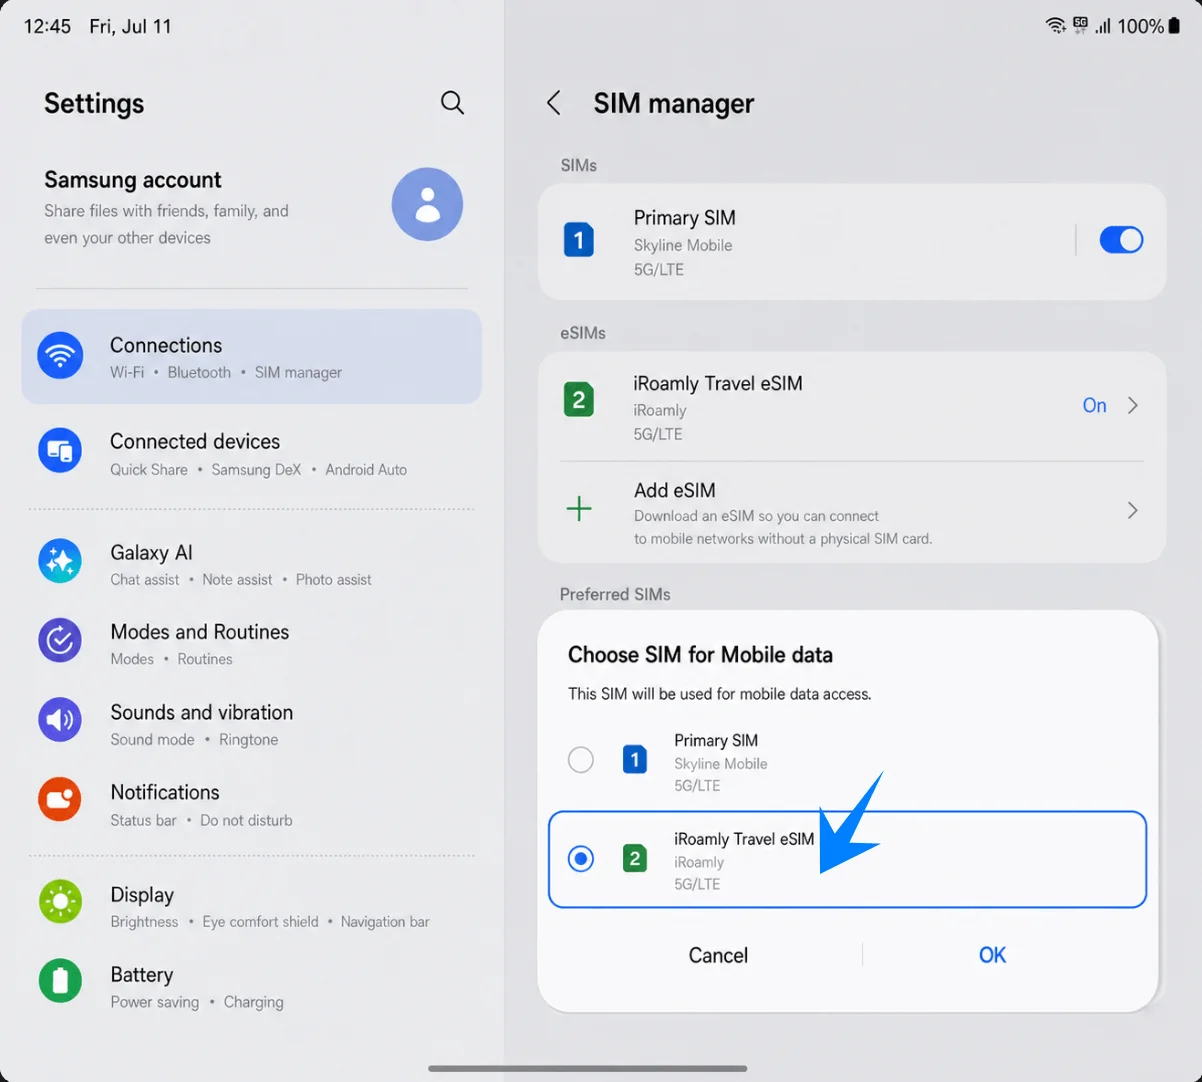Open Display settings
The height and width of the screenshot is (1082, 1202).
[251, 906]
